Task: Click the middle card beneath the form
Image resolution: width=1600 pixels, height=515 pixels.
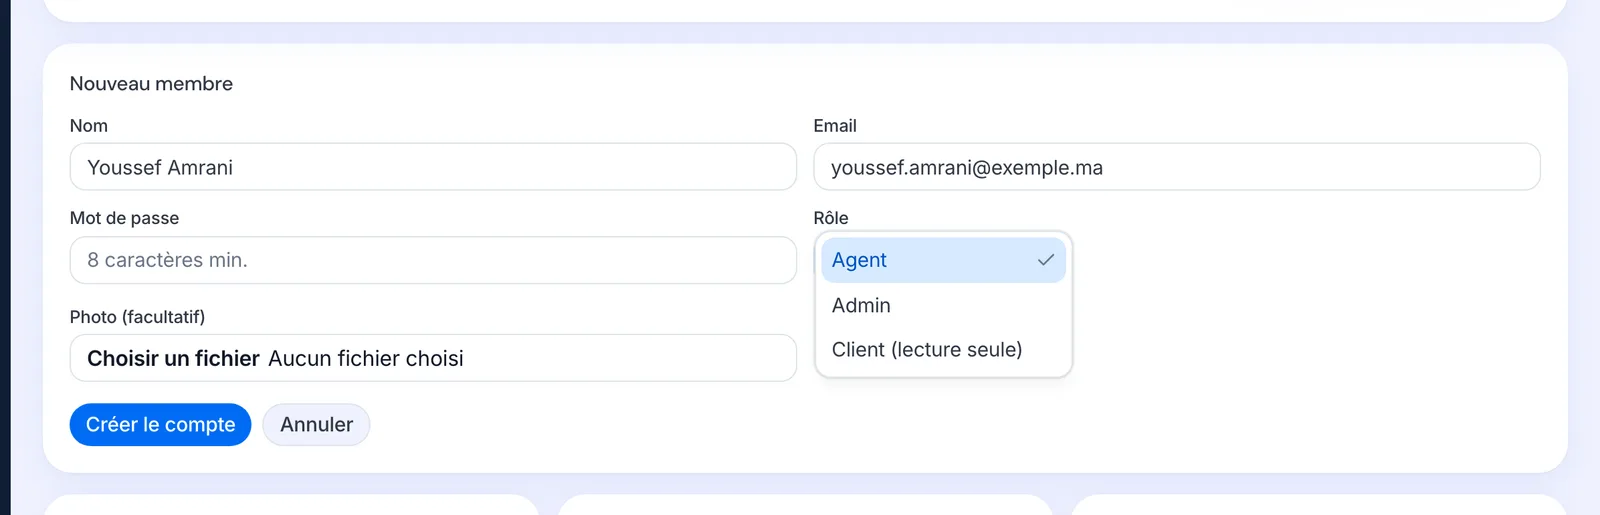Action: (805, 505)
